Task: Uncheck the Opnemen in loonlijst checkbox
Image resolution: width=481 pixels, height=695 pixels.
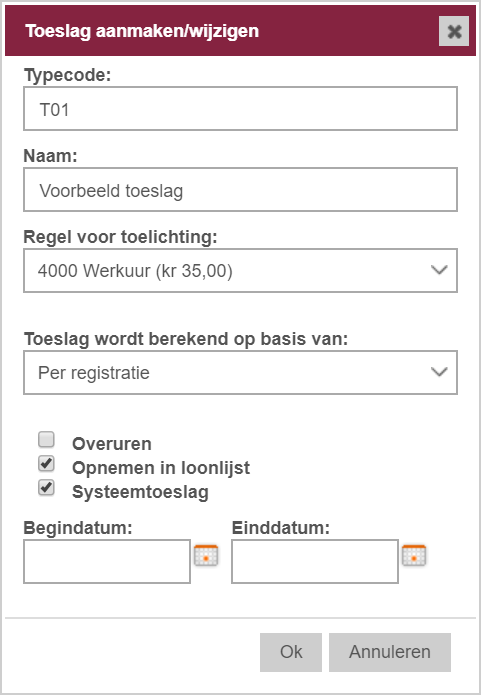Action: click(46, 463)
